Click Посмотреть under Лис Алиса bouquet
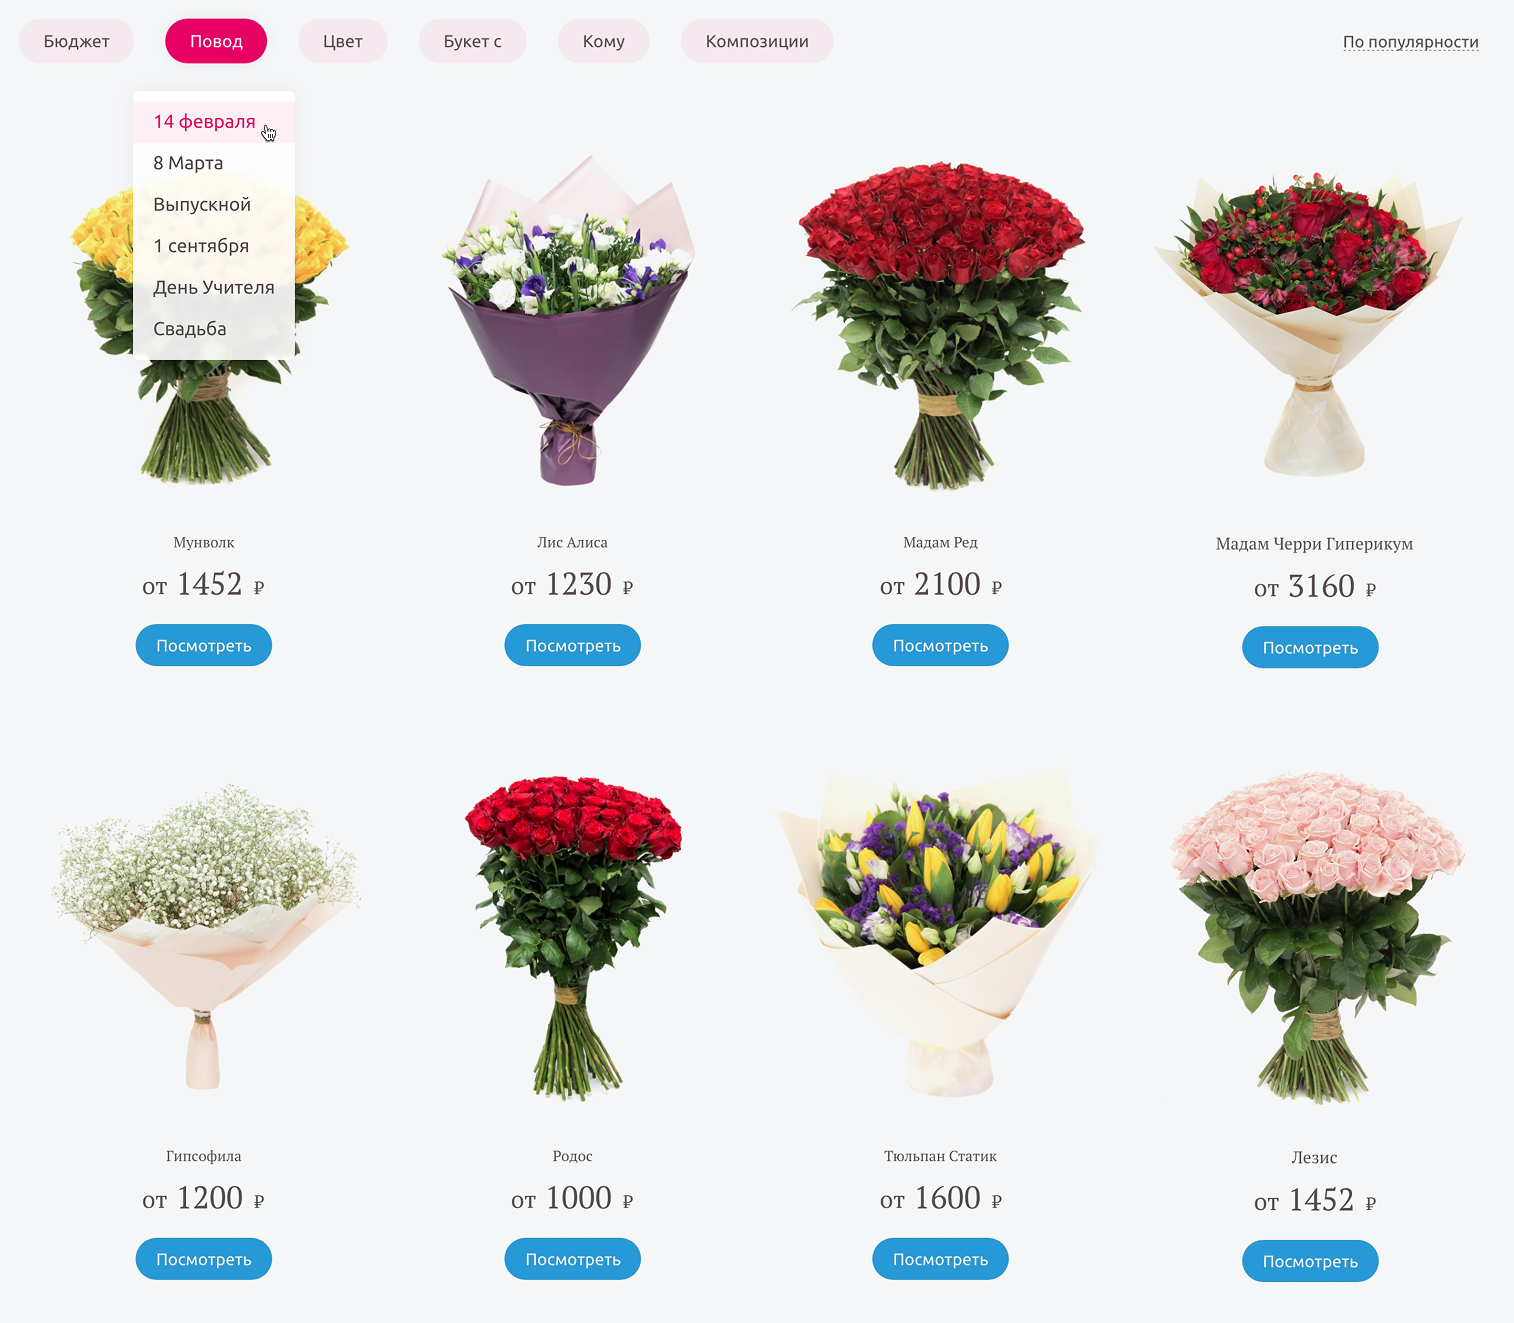 (573, 645)
